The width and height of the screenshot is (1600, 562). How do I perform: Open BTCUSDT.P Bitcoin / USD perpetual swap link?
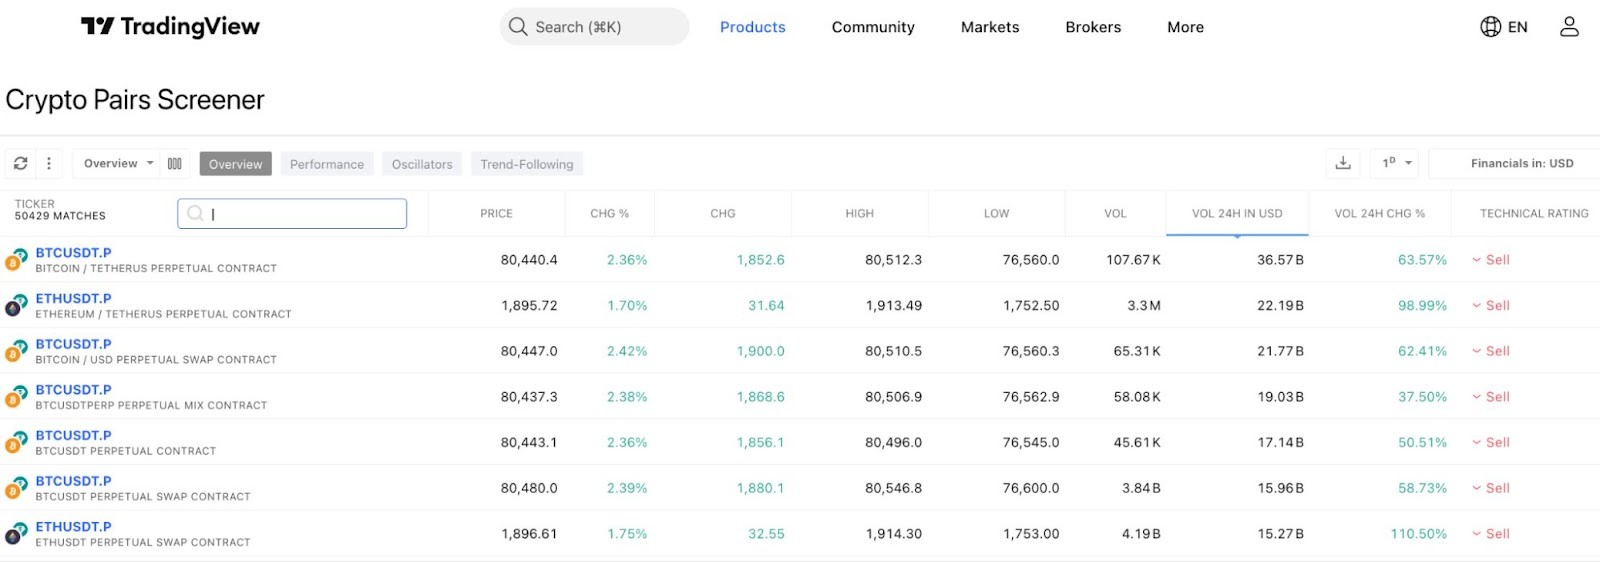pos(74,344)
